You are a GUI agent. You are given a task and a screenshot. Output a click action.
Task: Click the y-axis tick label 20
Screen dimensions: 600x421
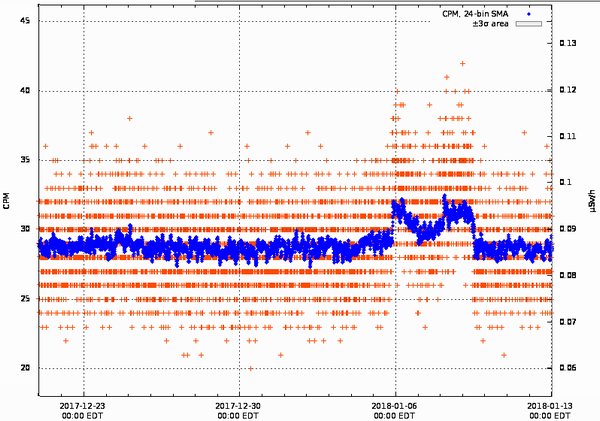click(24, 368)
